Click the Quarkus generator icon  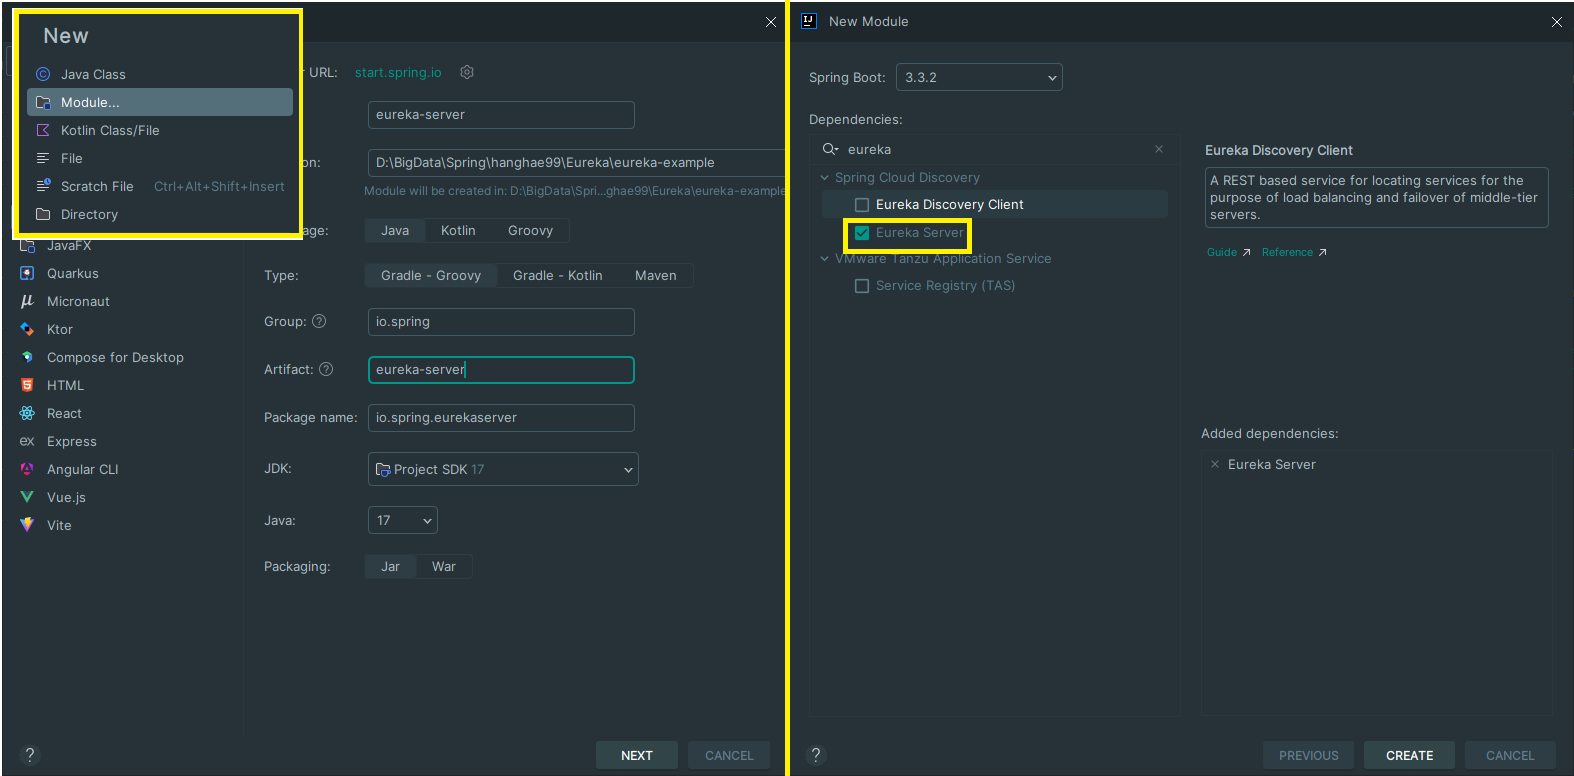tap(27, 273)
